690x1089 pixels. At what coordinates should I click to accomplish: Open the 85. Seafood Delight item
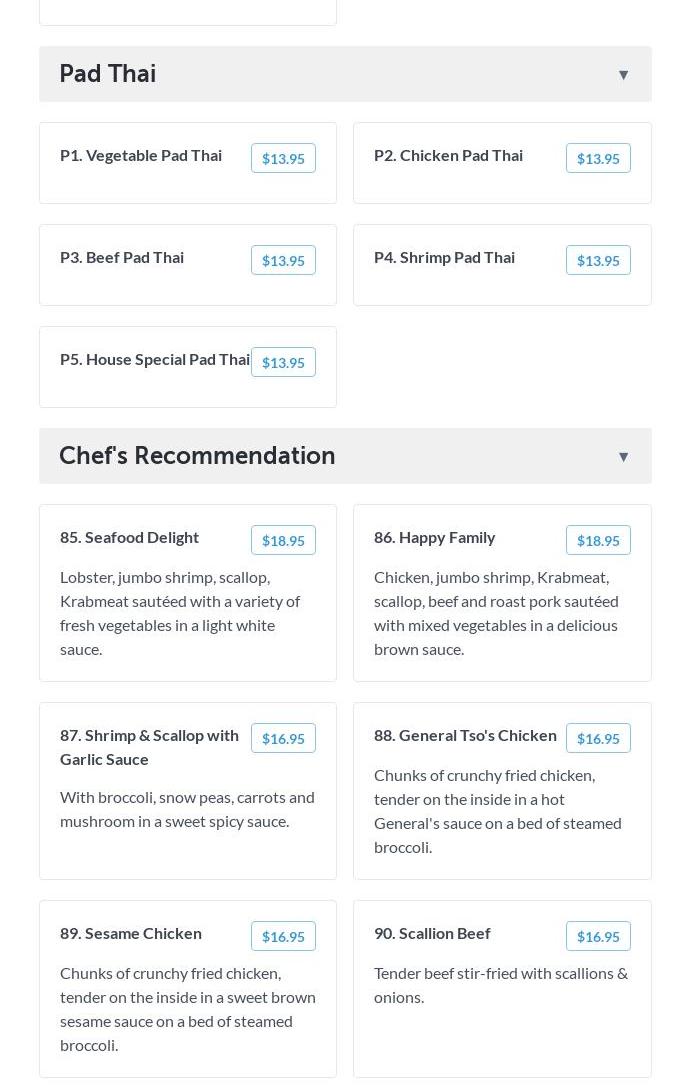click(x=129, y=537)
